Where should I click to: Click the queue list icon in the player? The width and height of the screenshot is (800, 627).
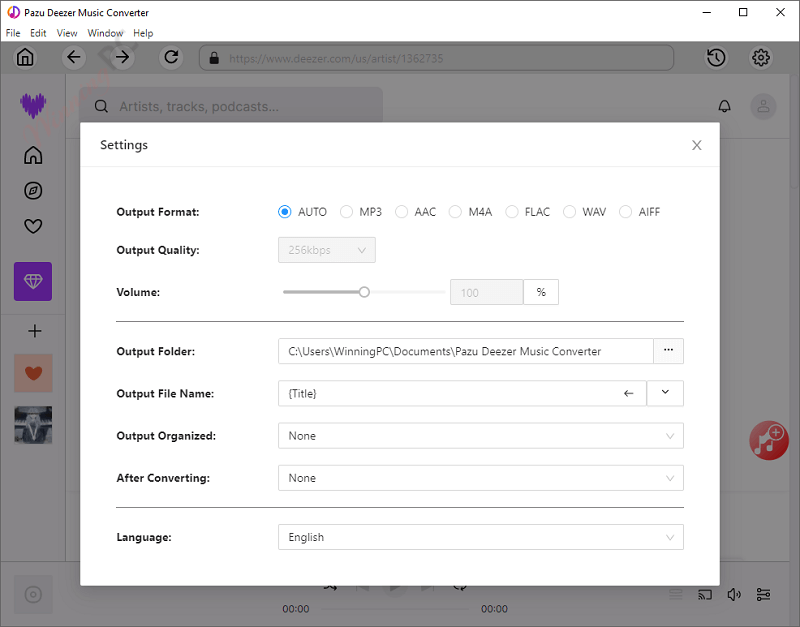pyautogui.click(x=676, y=595)
